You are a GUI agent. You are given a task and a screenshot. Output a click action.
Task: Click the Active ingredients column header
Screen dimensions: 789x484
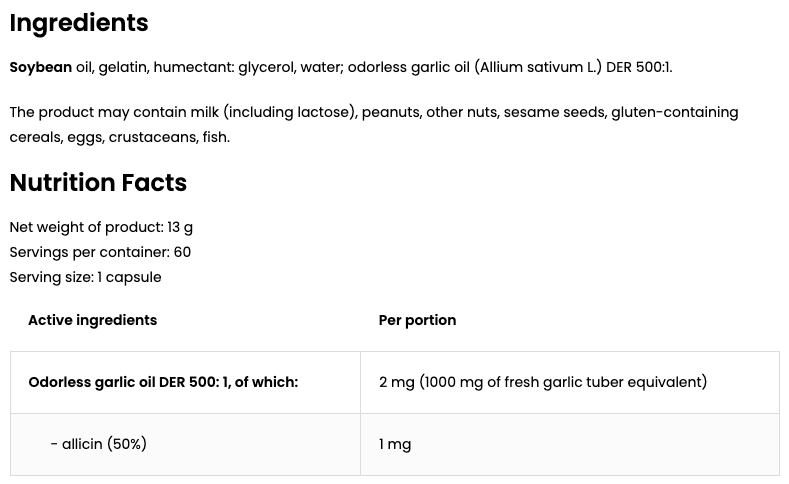tap(92, 320)
